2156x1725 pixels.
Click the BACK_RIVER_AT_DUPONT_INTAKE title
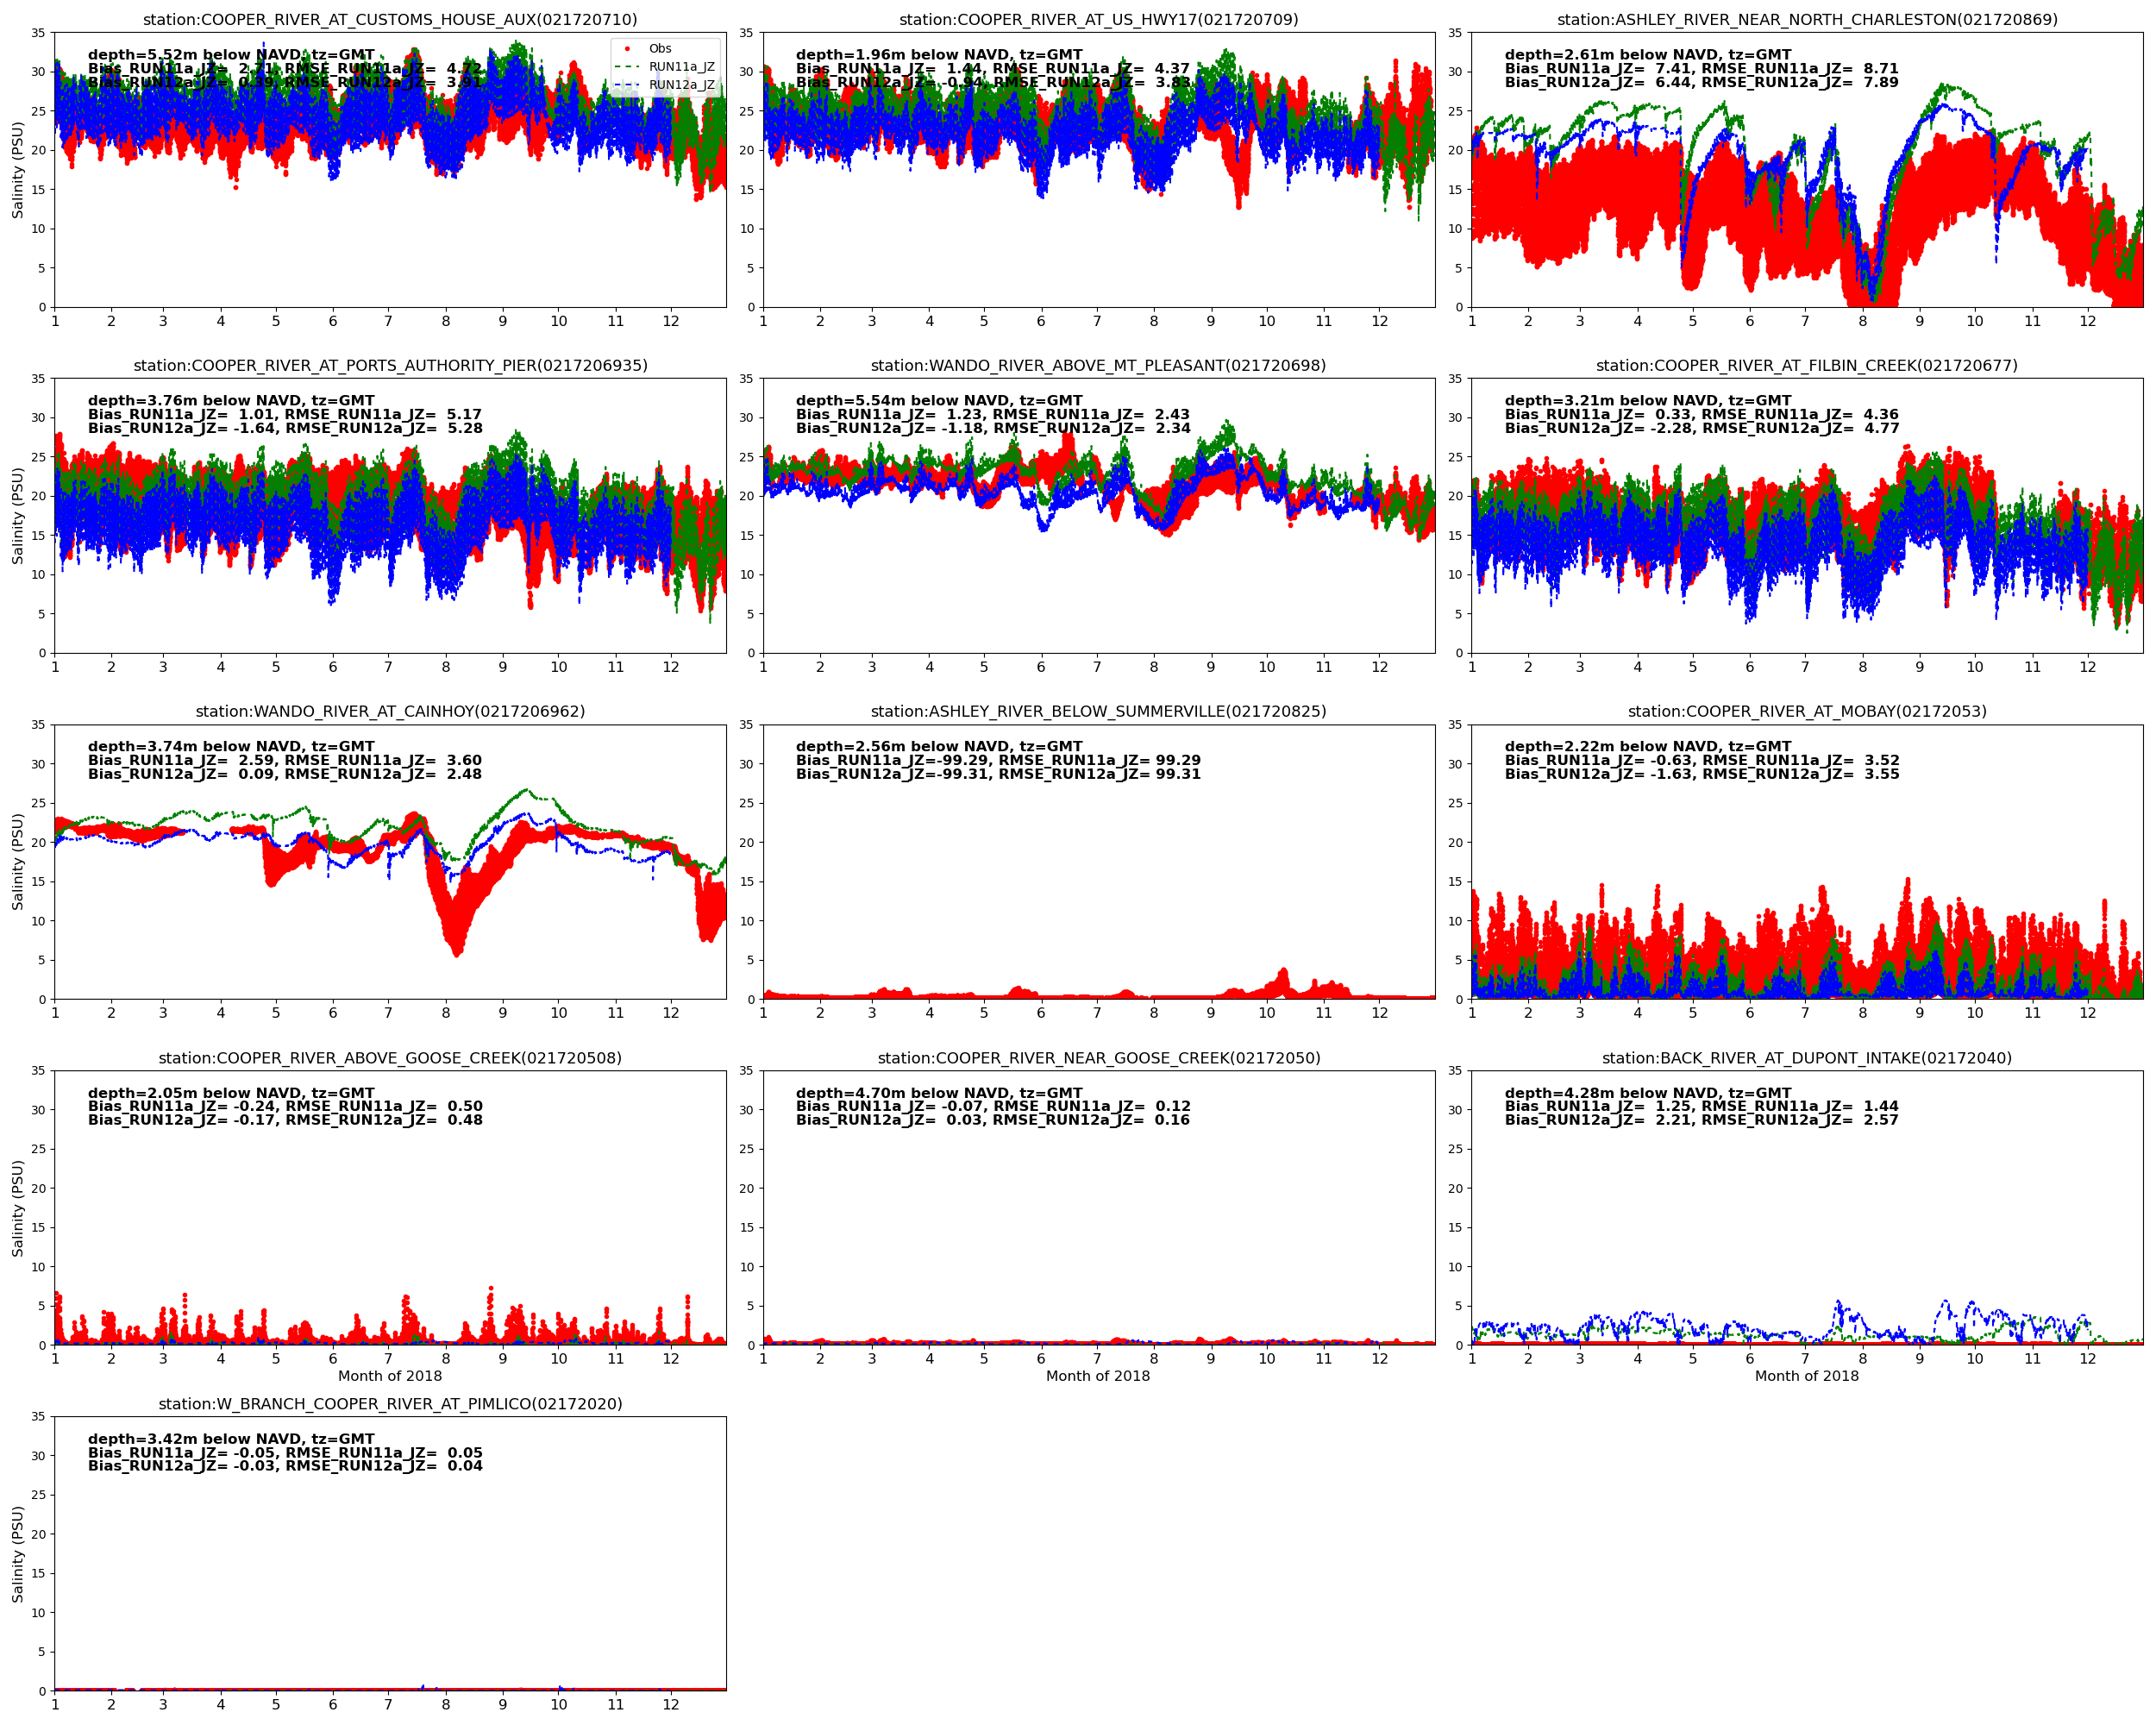coord(1807,1058)
